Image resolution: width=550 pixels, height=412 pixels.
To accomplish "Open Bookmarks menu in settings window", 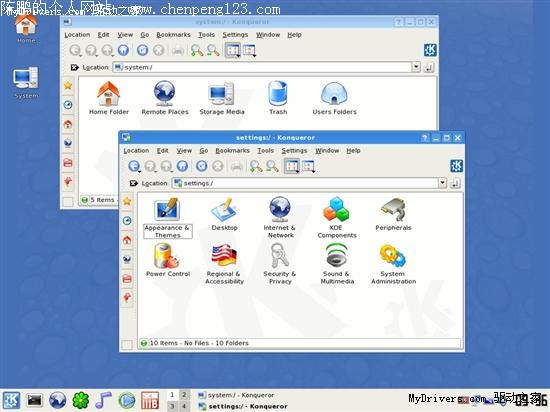I will pos(233,150).
